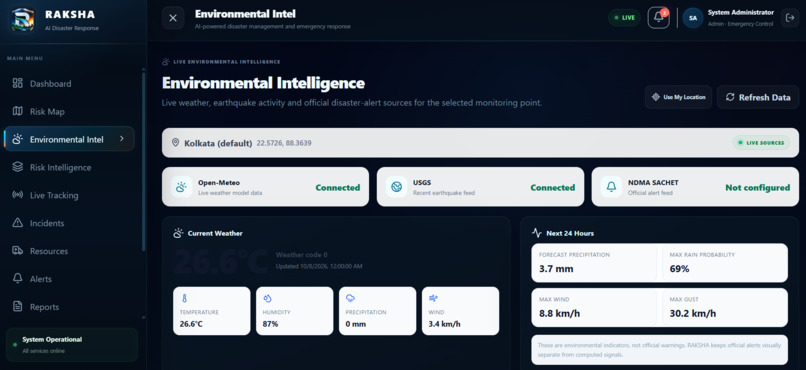Image resolution: width=806 pixels, height=370 pixels.
Task: Click Wind value 3.4 km/h
Action: pos(445,324)
